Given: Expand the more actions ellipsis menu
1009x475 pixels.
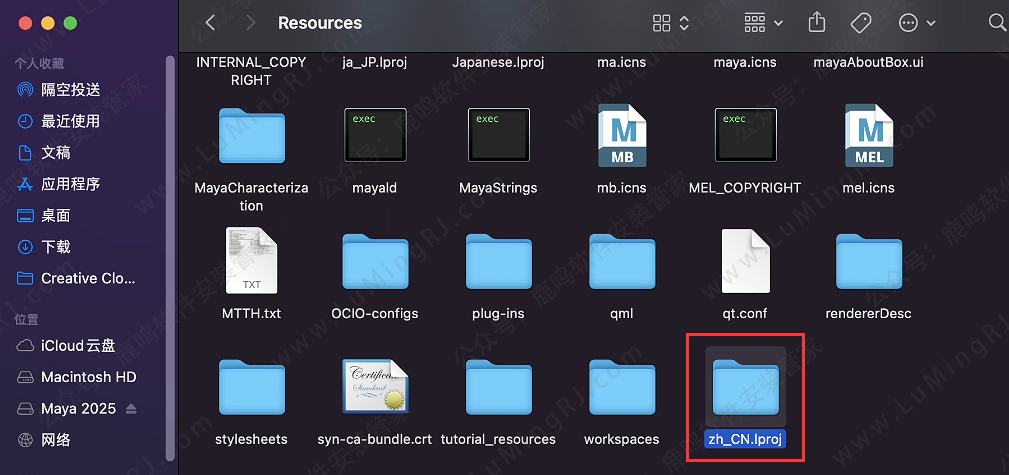Looking at the screenshot, I should point(917,22).
